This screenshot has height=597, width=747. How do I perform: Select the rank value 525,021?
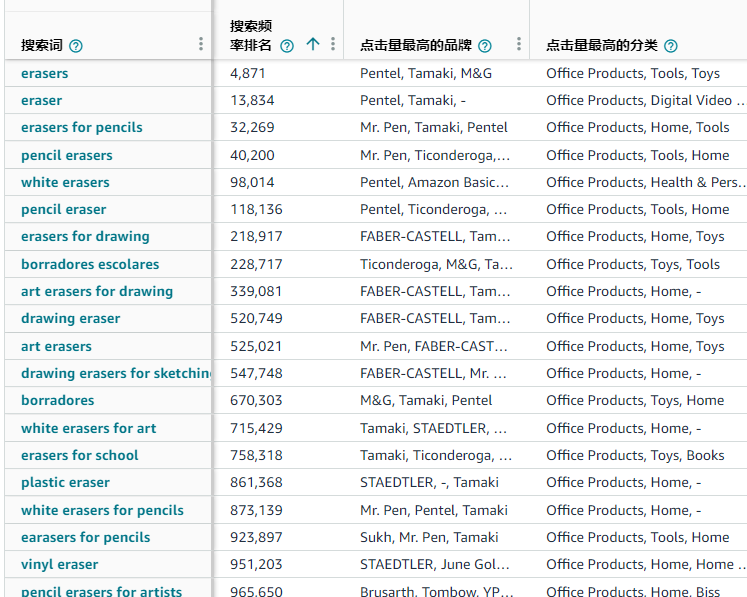click(x=256, y=346)
